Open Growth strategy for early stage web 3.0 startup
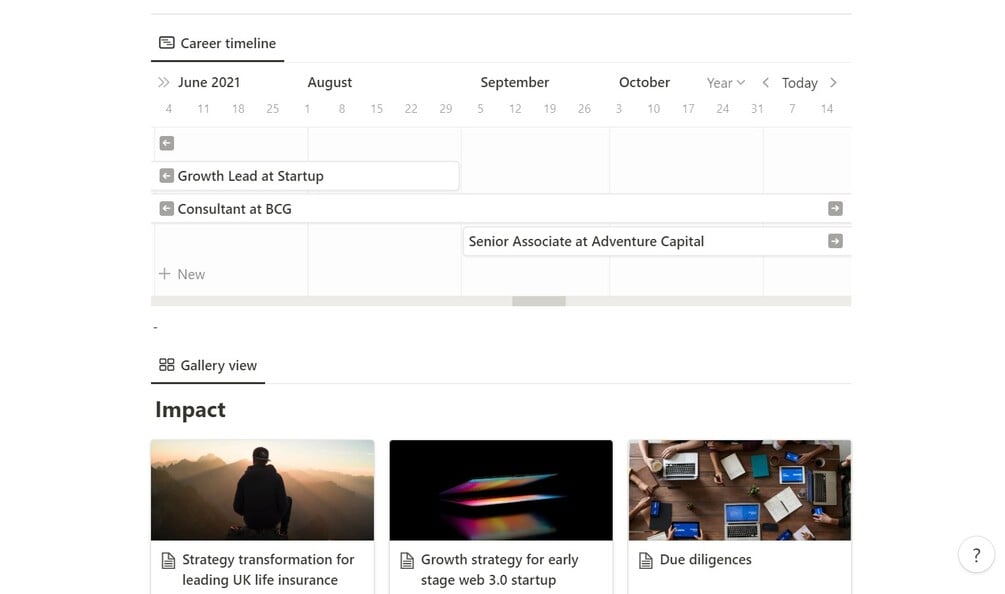 pos(499,570)
